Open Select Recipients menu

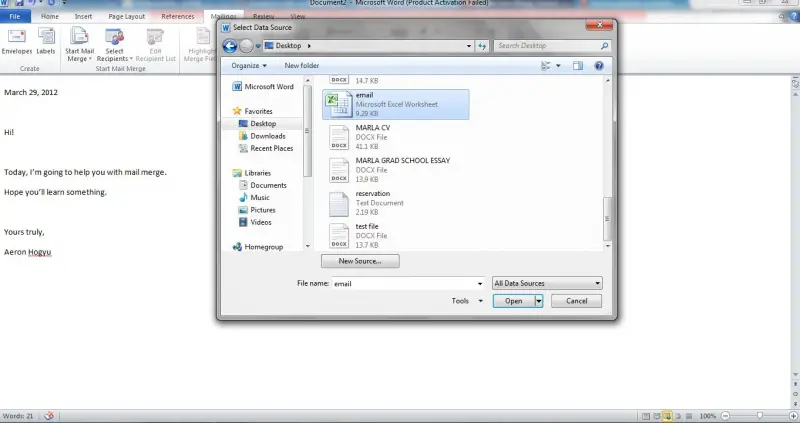tap(114, 45)
